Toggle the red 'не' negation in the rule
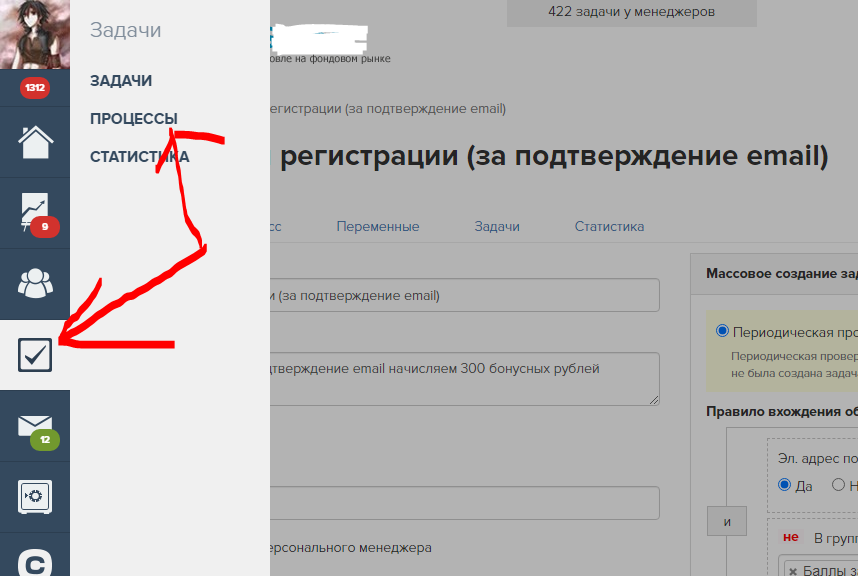 point(791,537)
